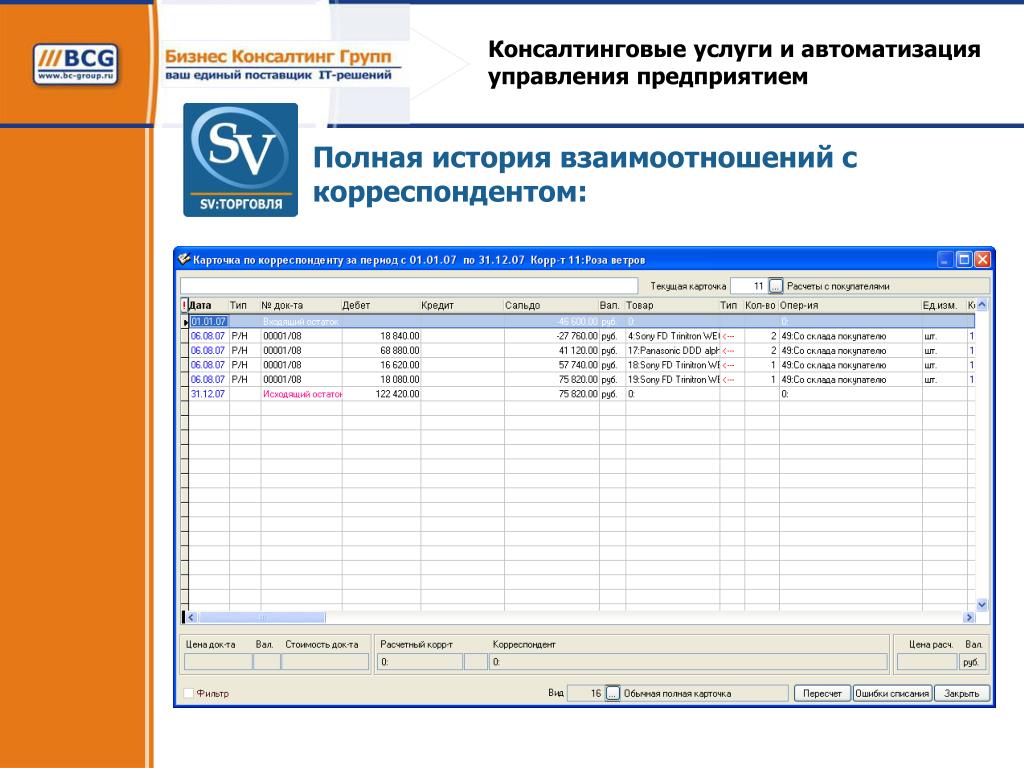This screenshot has height=768, width=1024.
Task: Click the Расчетный корр-т field
Action: click(420, 662)
